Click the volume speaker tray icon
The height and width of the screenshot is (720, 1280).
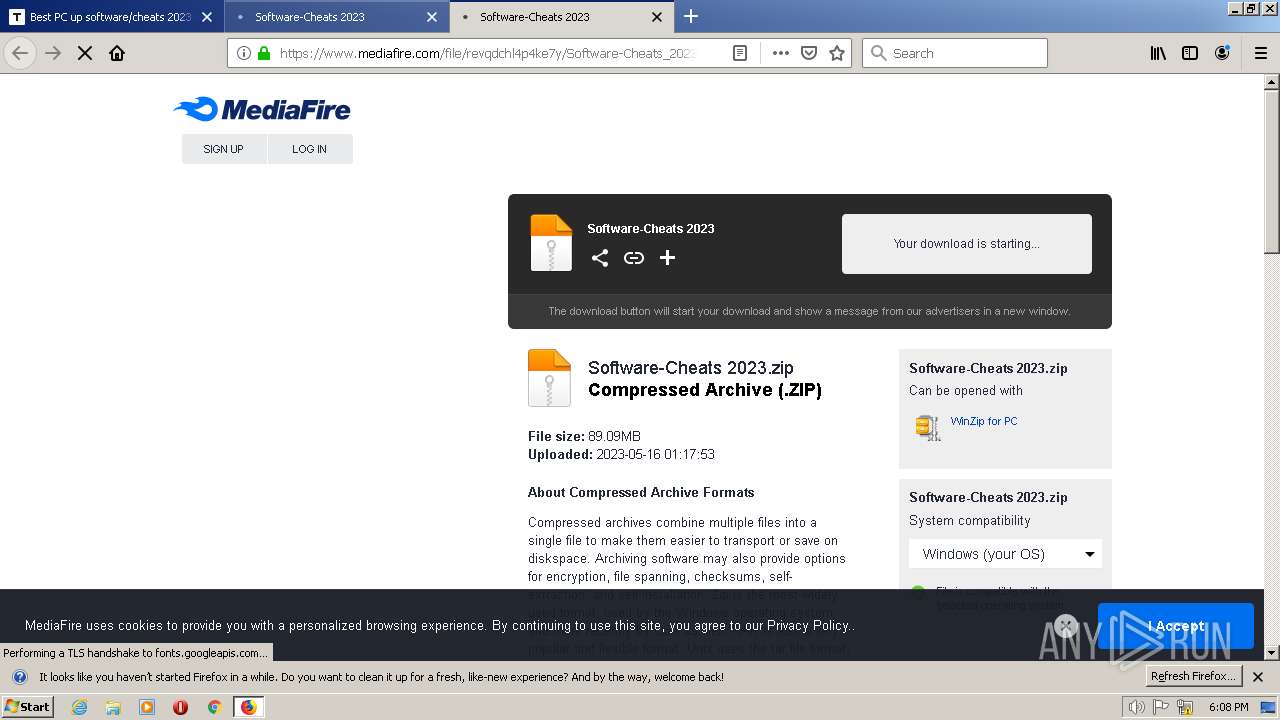pyautogui.click(x=1136, y=707)
